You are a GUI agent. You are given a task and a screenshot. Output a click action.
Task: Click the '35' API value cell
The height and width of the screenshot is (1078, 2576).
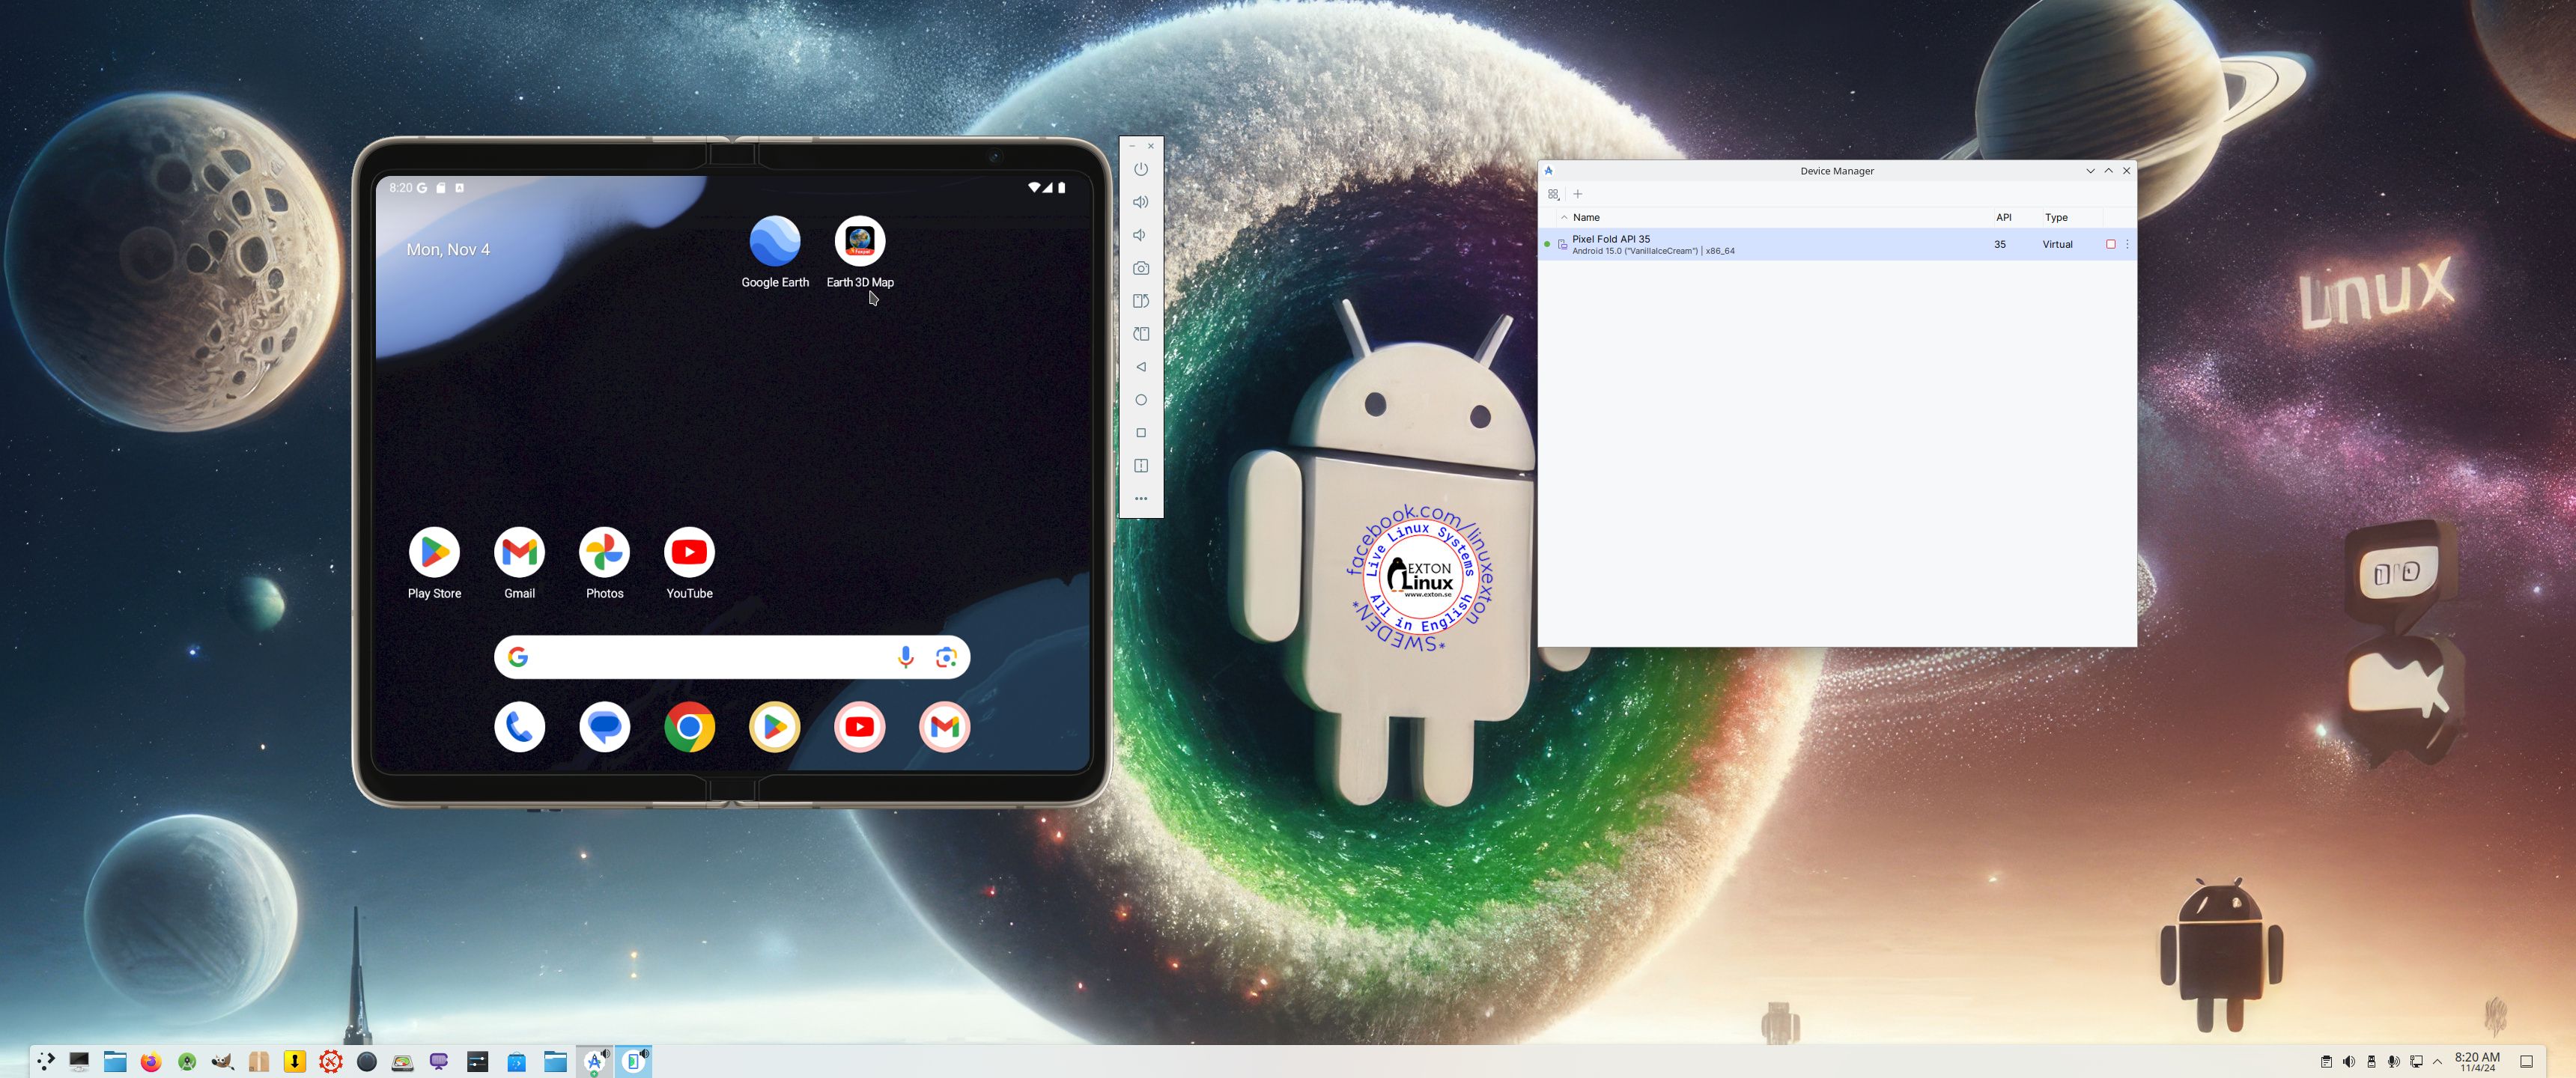2000,244
